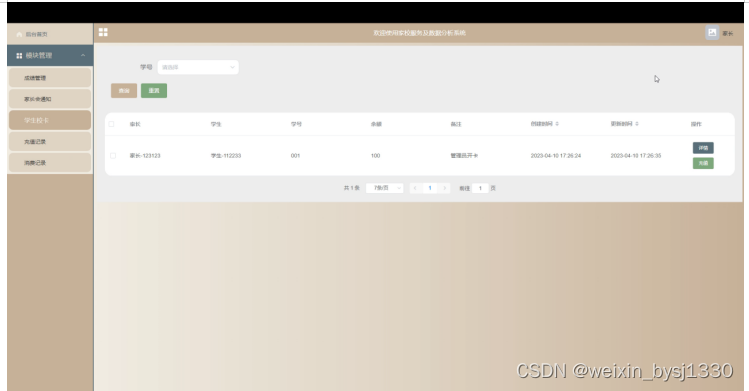This screenshot has width=749, height=391.
Task: Click page number 1 button
Action: coord(430,188)
